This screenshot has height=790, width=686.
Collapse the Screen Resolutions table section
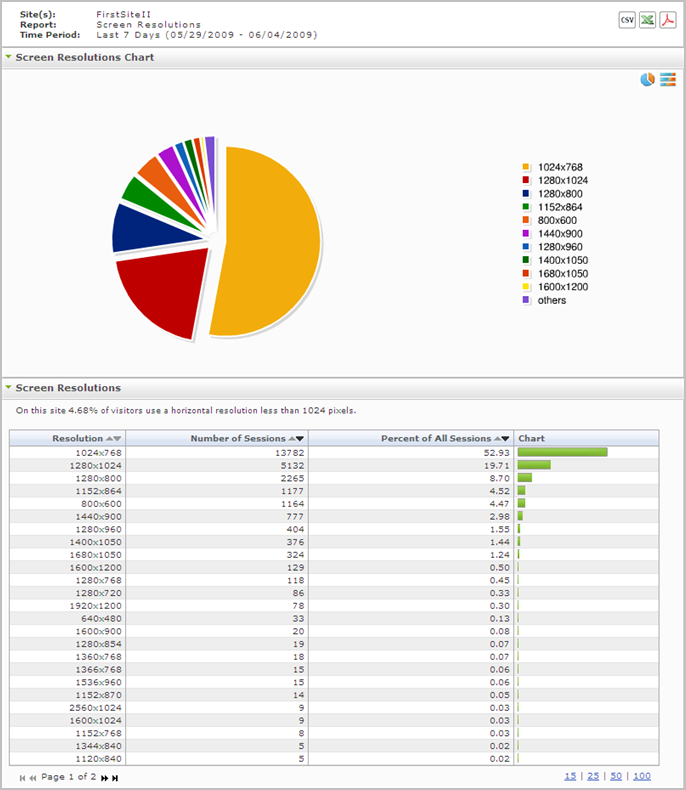point(9,387)
